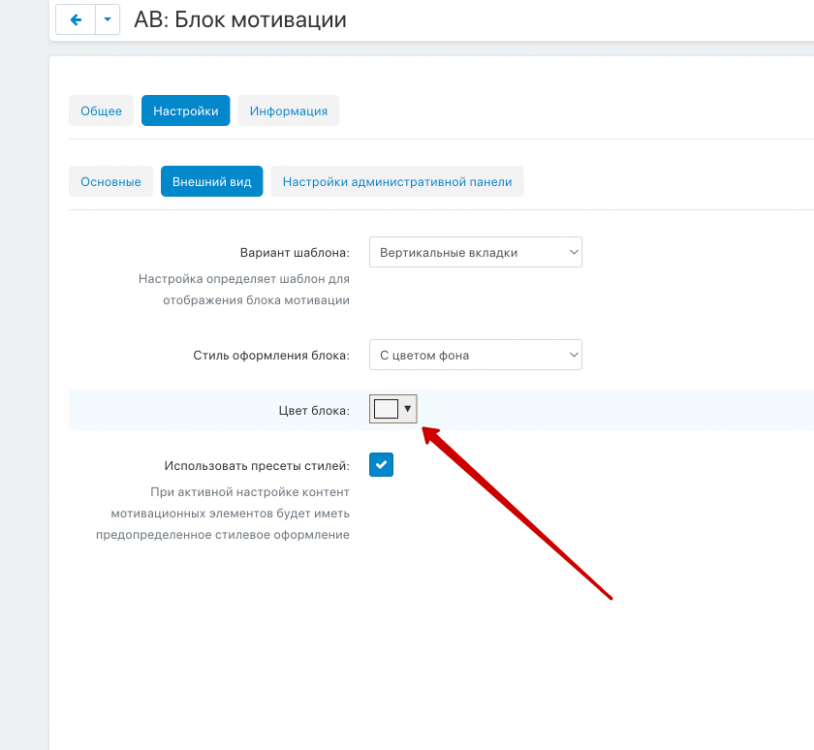
Task: Click the Цвет блока label
Action: pyautogui.click(x=314, y=410)
